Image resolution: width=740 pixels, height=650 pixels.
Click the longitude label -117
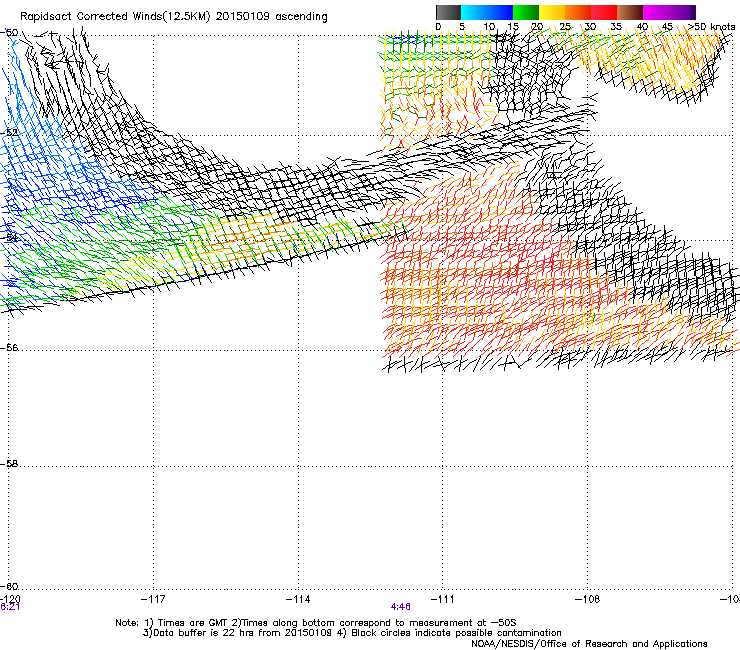[x=153, y=599]
